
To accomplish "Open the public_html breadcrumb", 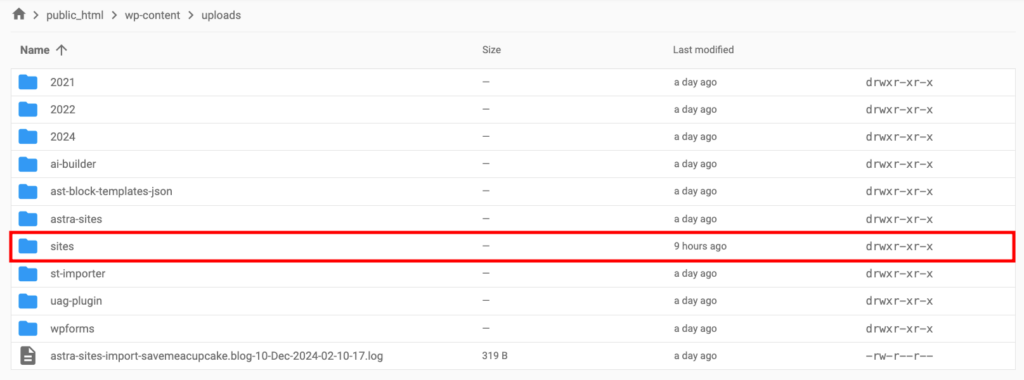I will click(x=74, y=15).
